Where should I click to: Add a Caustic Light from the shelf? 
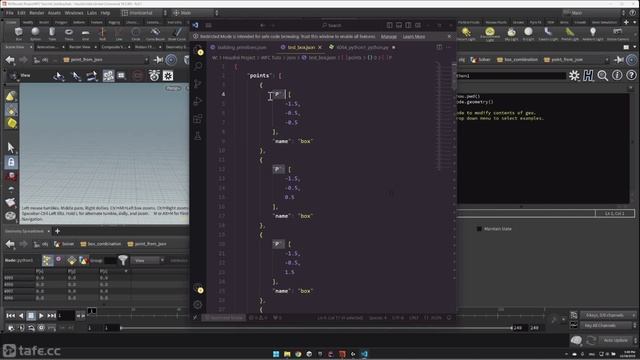(x=548, y=33)
